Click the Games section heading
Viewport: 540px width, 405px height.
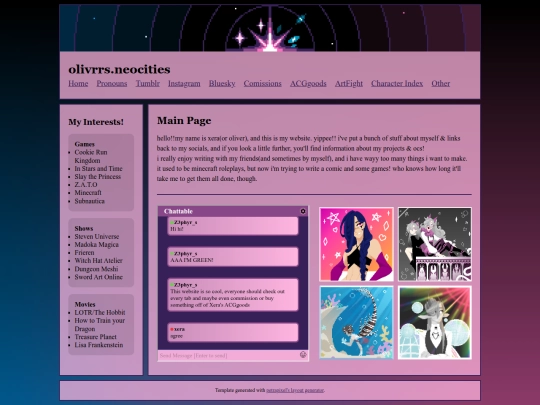pos(84,144)
